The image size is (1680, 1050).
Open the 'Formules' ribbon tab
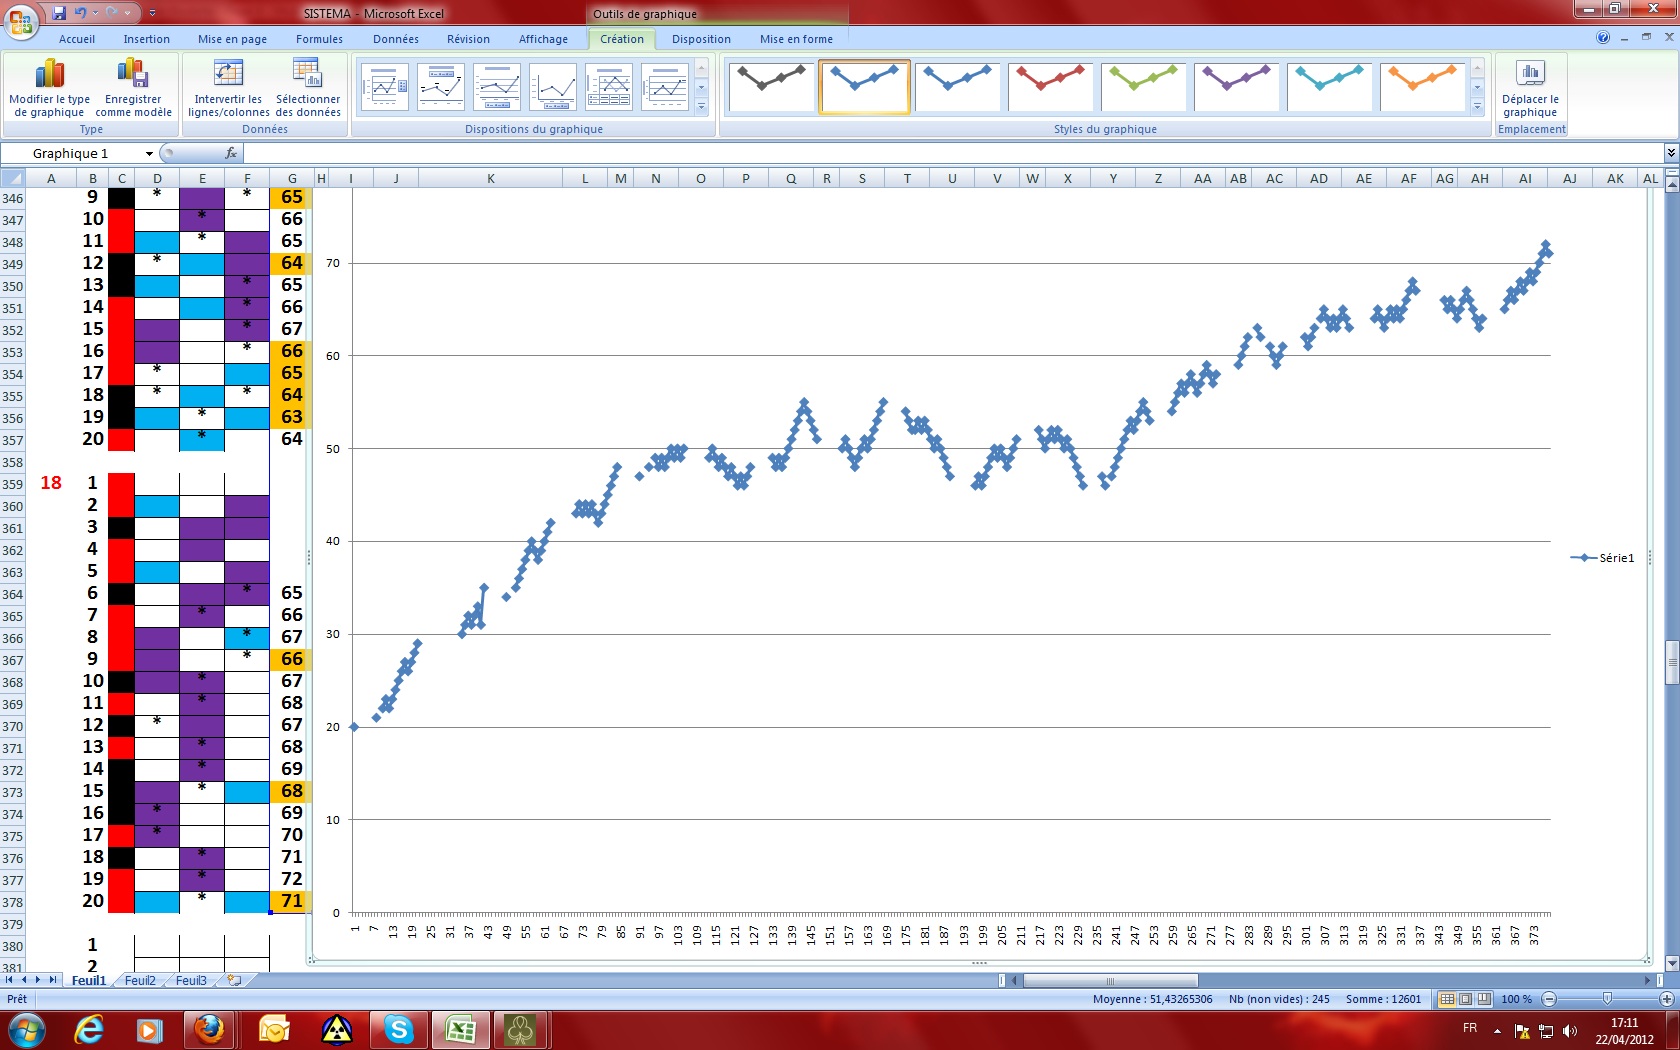pyautogui.click(x=318, y=39)
